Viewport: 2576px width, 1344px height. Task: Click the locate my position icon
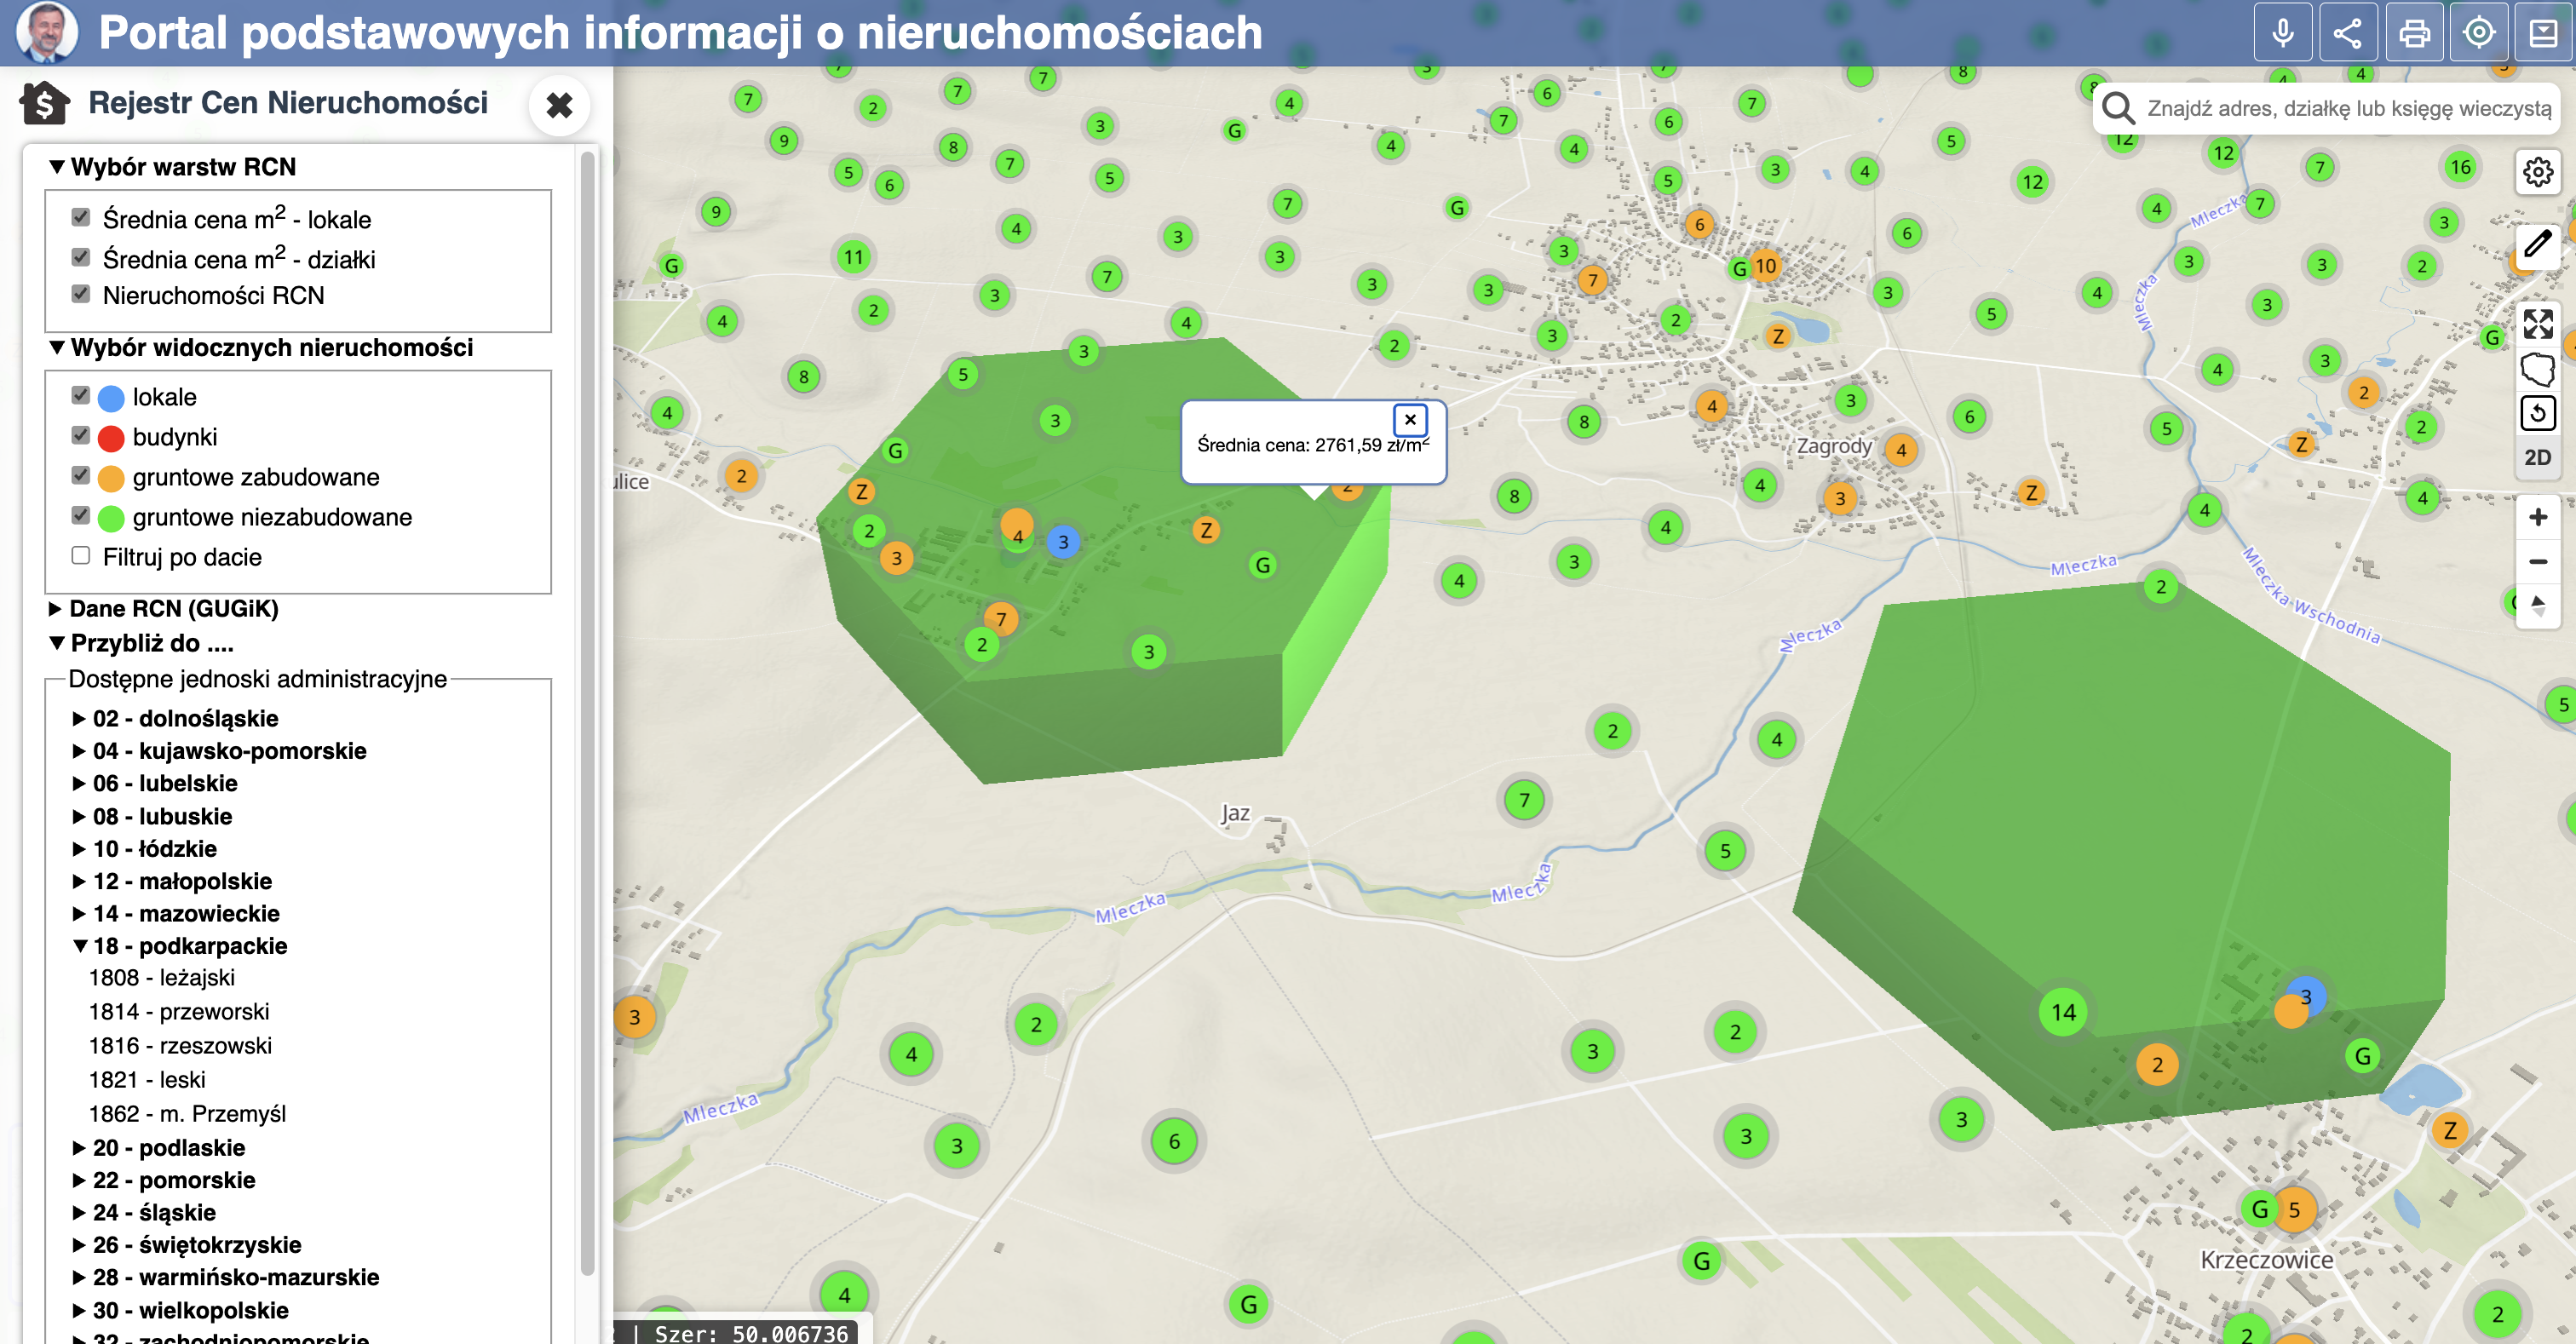click(2478, 33)
